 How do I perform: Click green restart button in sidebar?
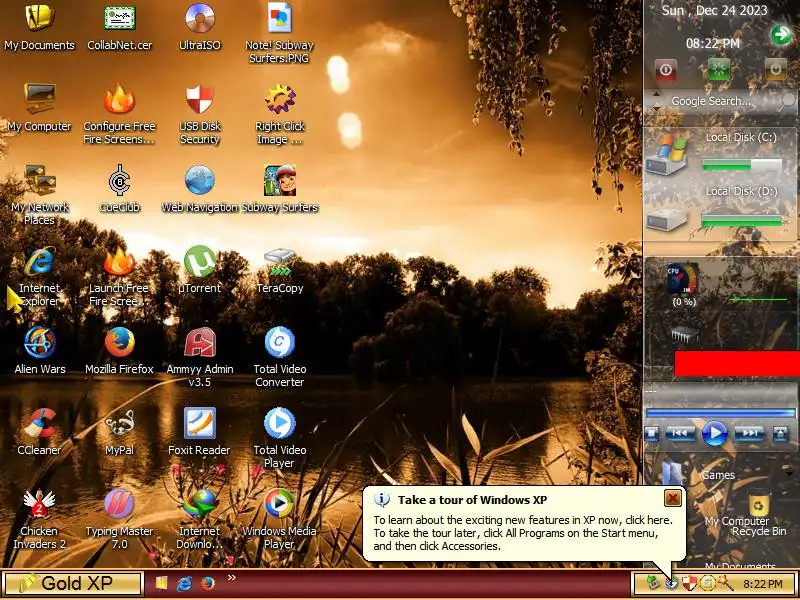coord(719,69)
